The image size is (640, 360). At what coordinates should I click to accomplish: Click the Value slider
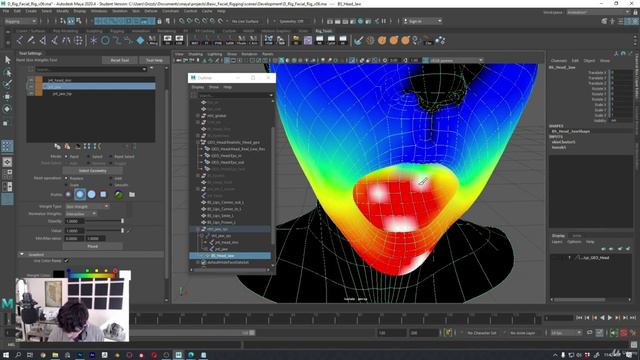point(104,231)
